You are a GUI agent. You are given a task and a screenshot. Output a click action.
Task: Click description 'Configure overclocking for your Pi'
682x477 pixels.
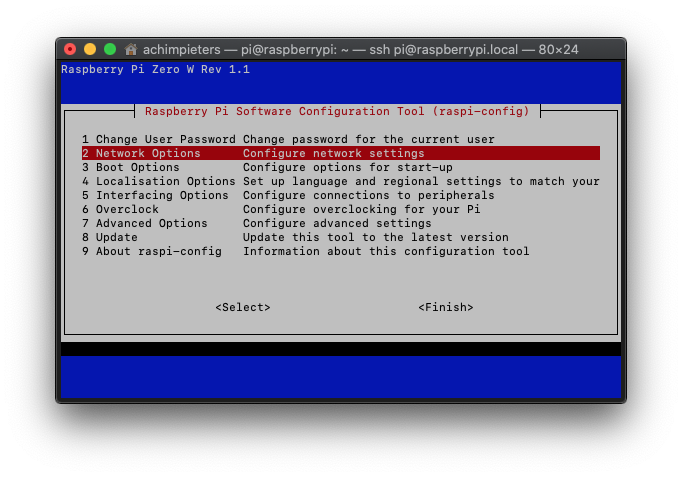click(361, 209)
